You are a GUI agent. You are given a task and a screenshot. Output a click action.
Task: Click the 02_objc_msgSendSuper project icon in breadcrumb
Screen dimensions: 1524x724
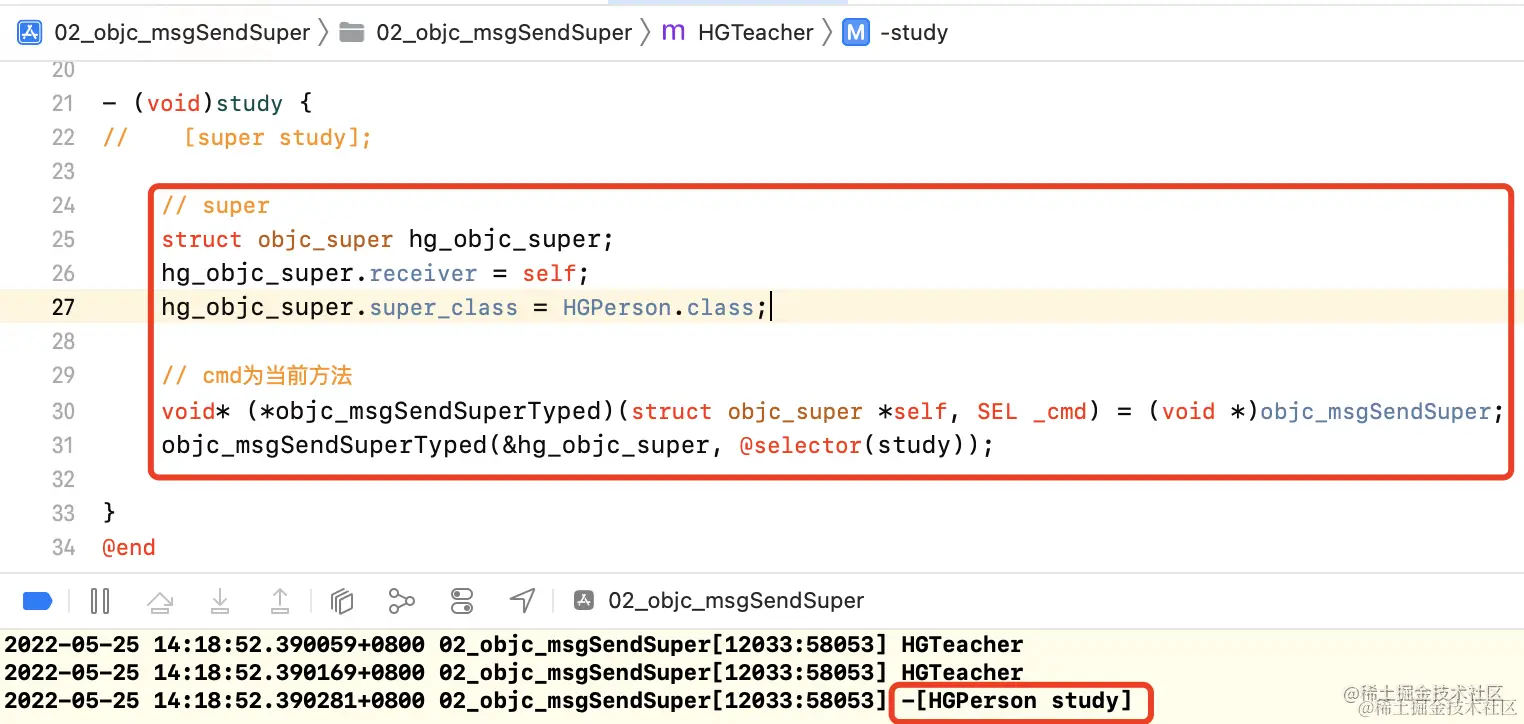[x=29, y=32]
